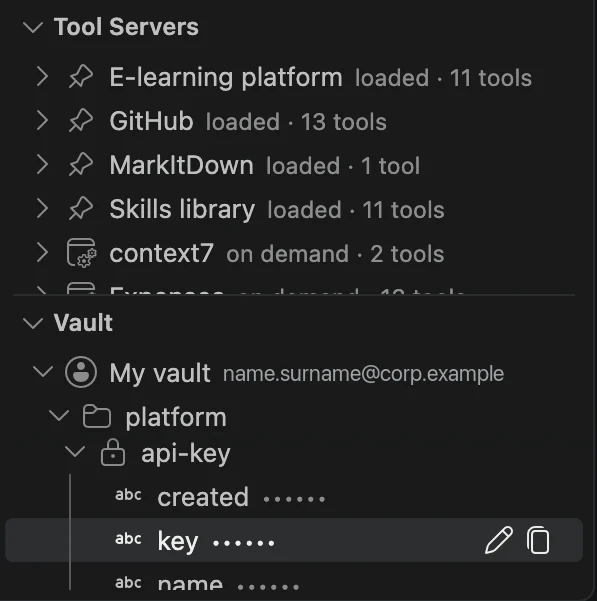The height and width of the screenshot is (601, 597).
Task: Select the MarkItDown server label
Action: click(x=182, y=165)
